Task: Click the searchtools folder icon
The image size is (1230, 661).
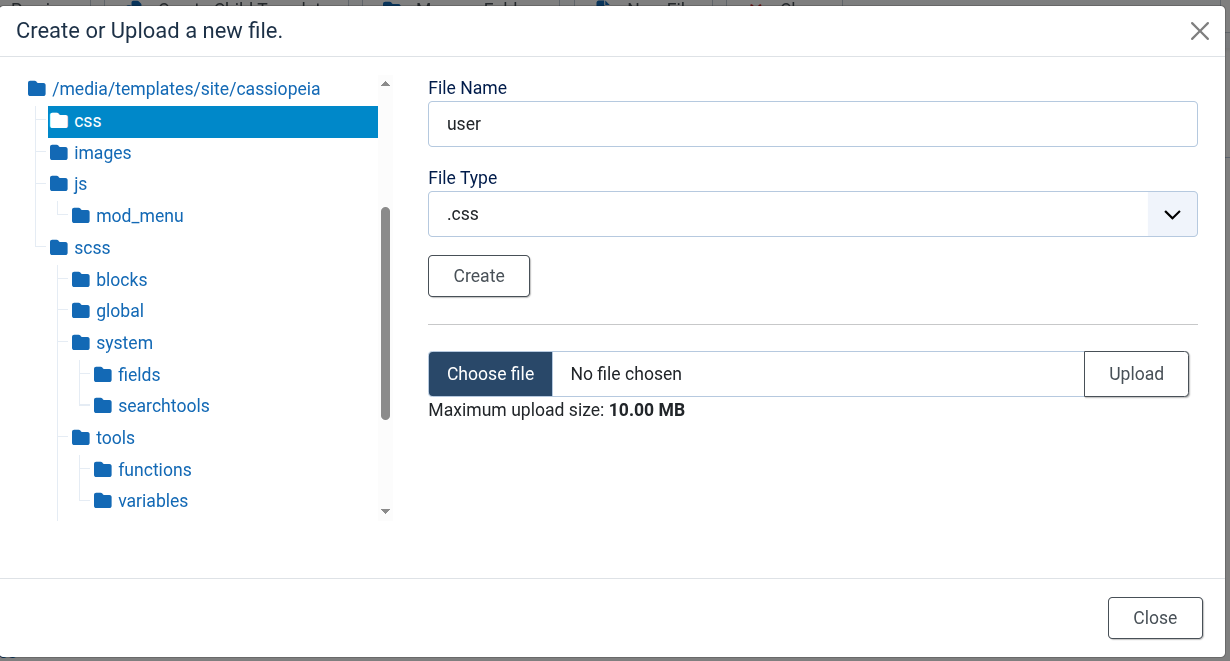Action: click(103, 406)
